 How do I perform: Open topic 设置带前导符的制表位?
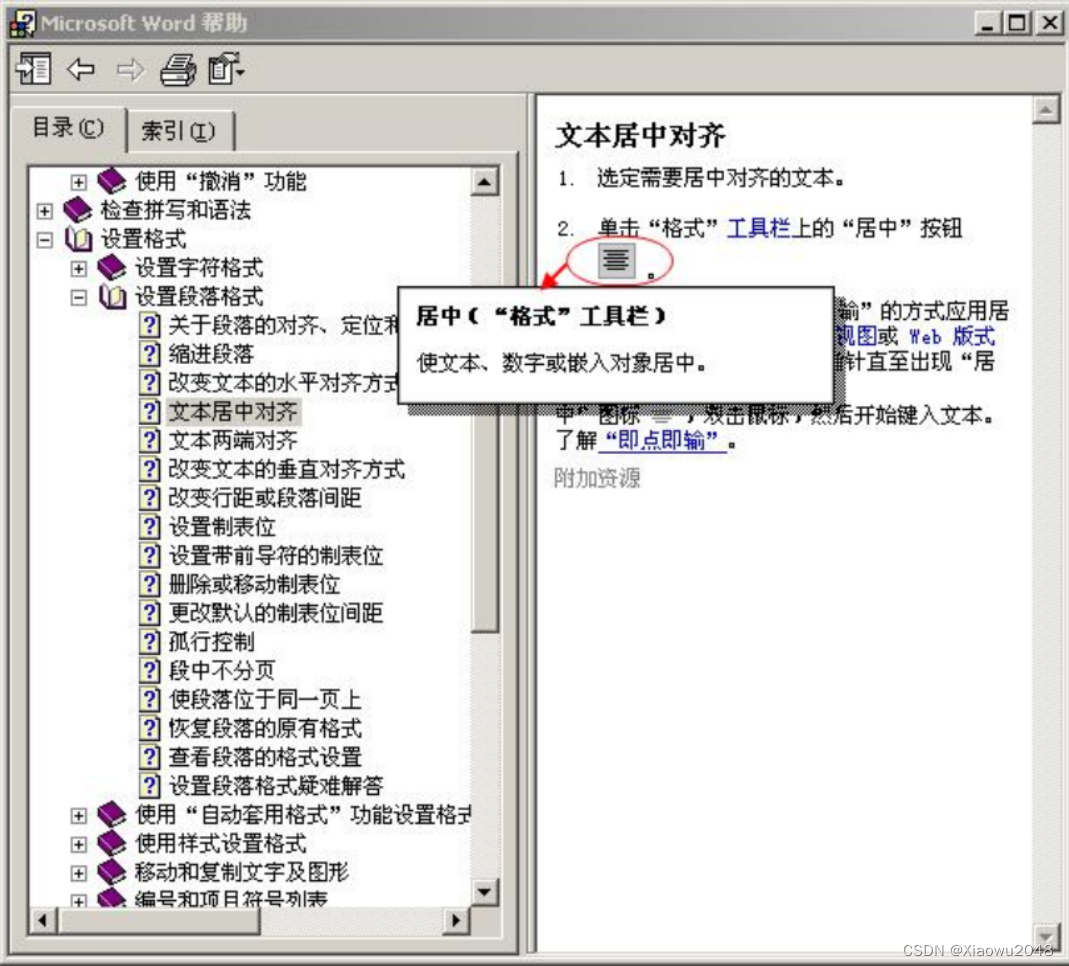pos(275,556)
